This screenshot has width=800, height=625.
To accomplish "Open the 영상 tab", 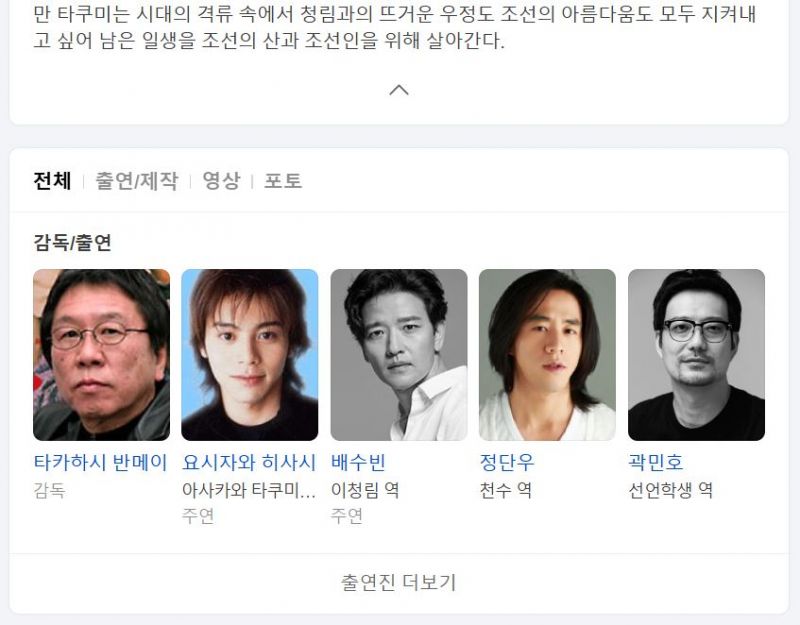I will pyautogui.click(x=221, y=181).
